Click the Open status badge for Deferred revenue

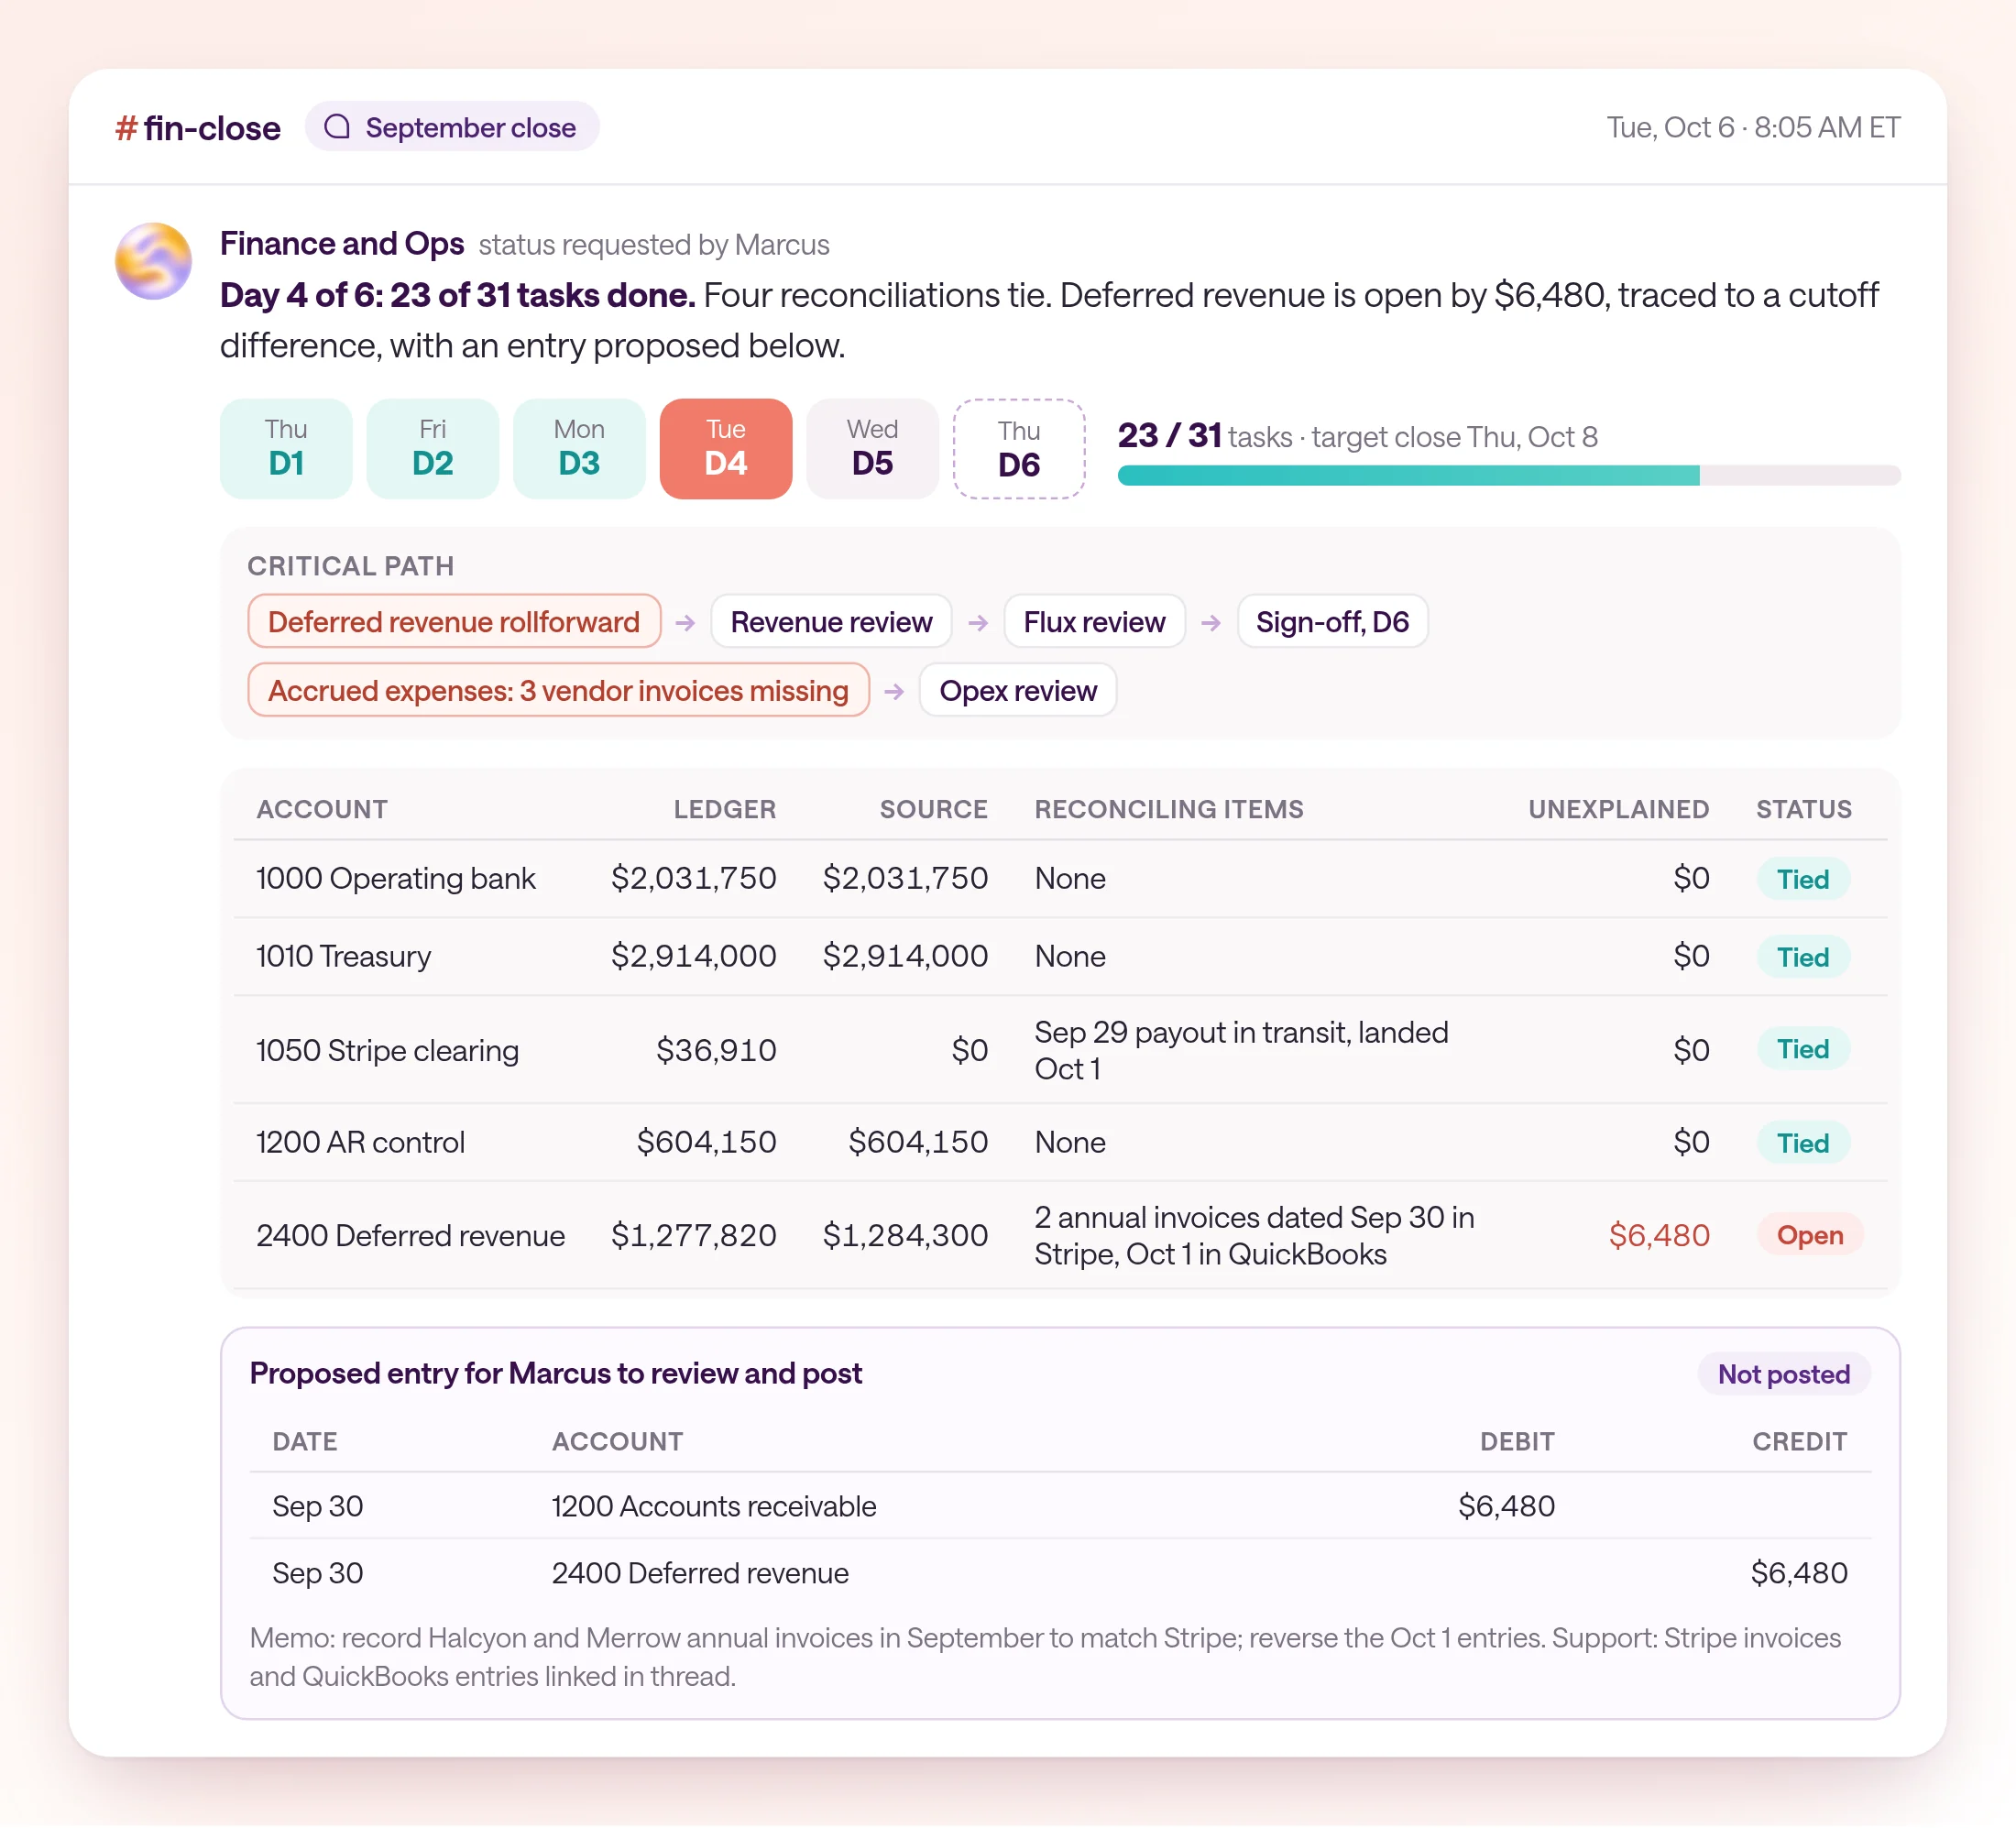click(1810, 1235)
